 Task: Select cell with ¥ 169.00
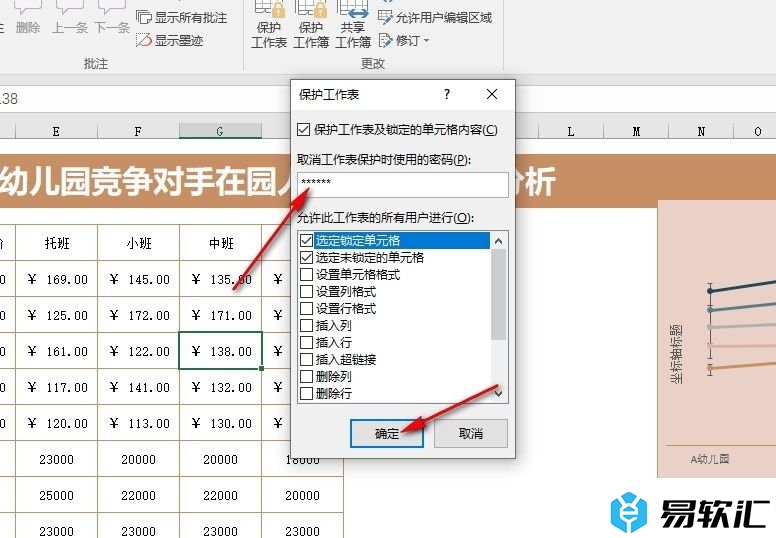click(56, 279)
